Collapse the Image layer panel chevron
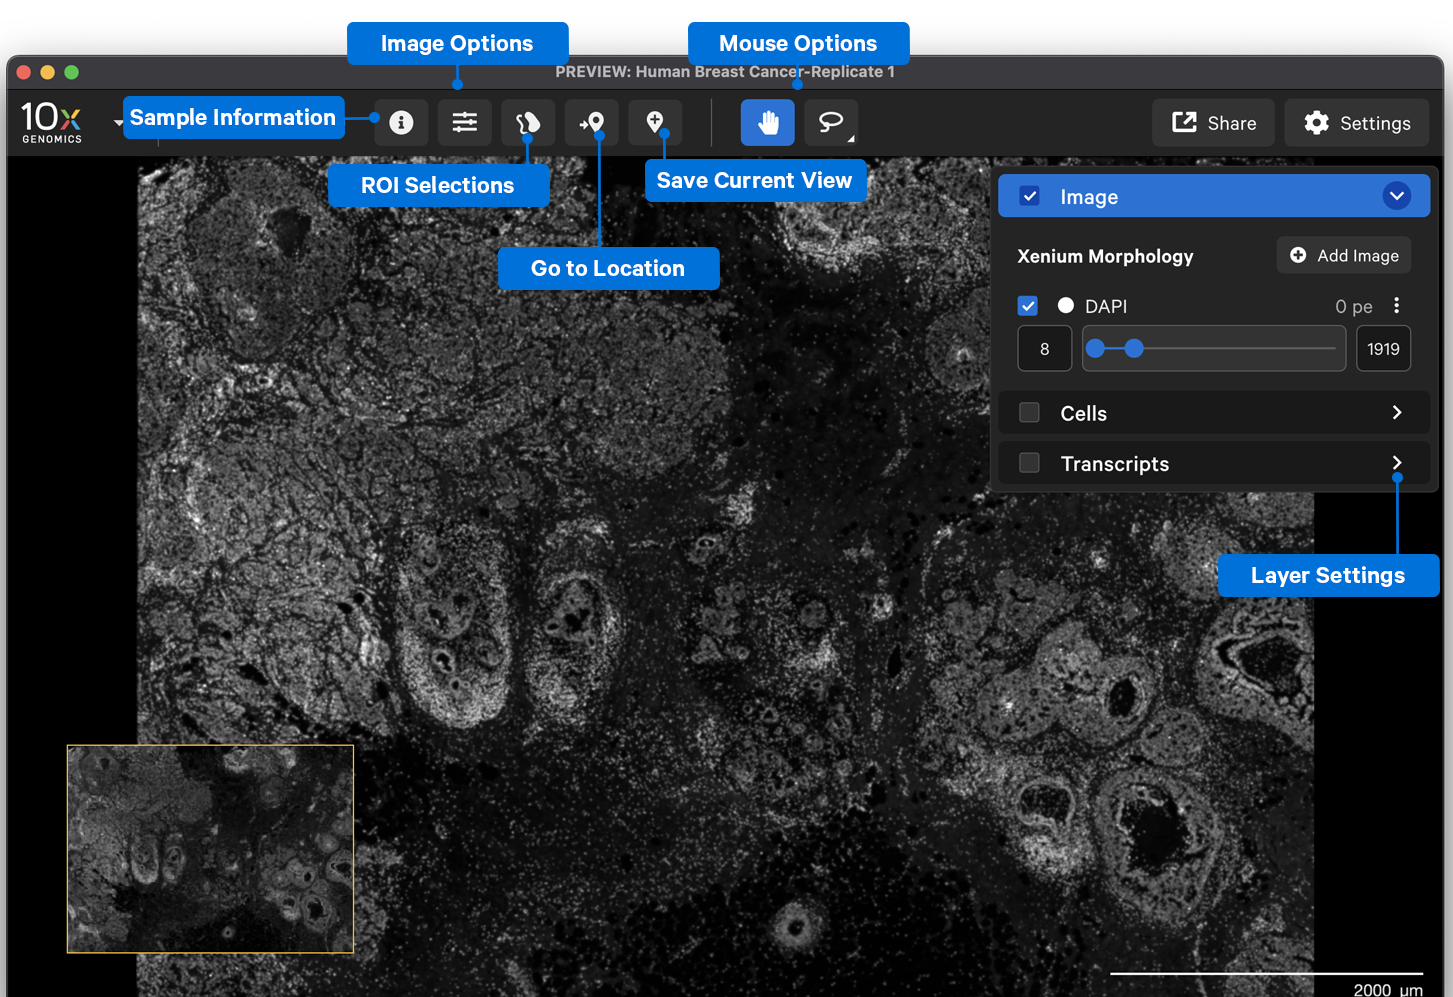The image size is (1453, 997). tap(1396, 196)
